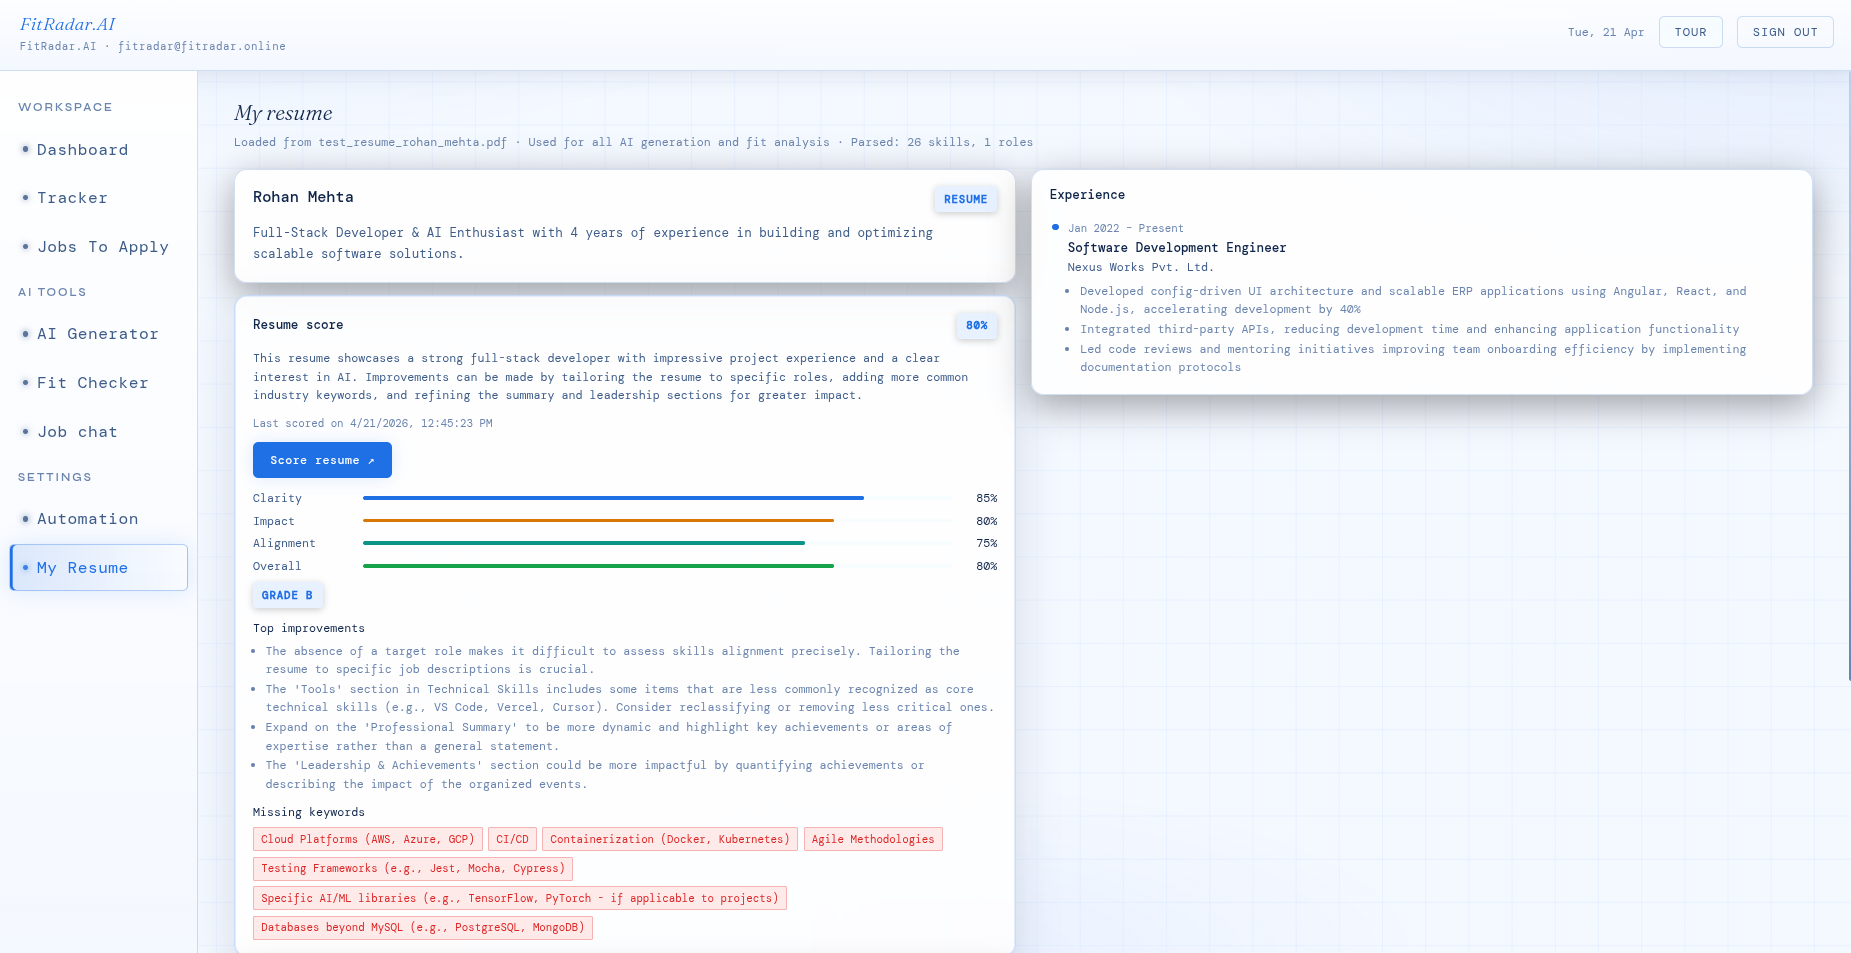
Task: Click the Experience section heading
Action: [x=1087, y=195]
